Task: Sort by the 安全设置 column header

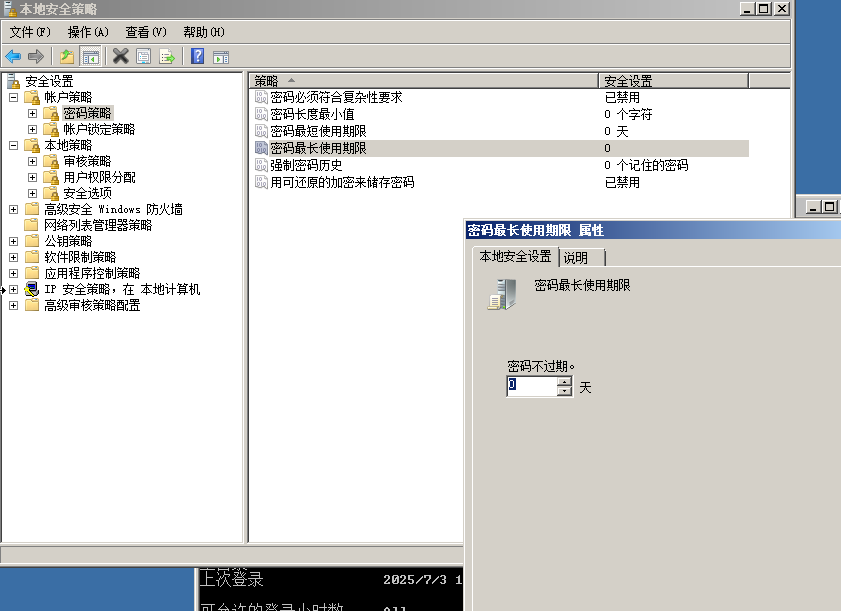Action: 629,81
